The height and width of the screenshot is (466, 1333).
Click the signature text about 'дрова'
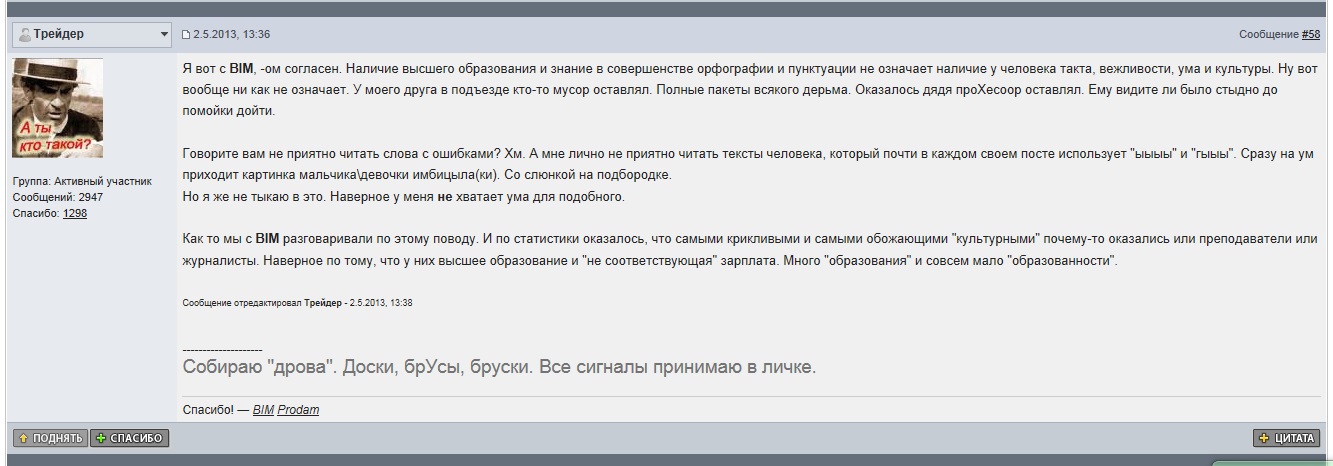(499, 367)
